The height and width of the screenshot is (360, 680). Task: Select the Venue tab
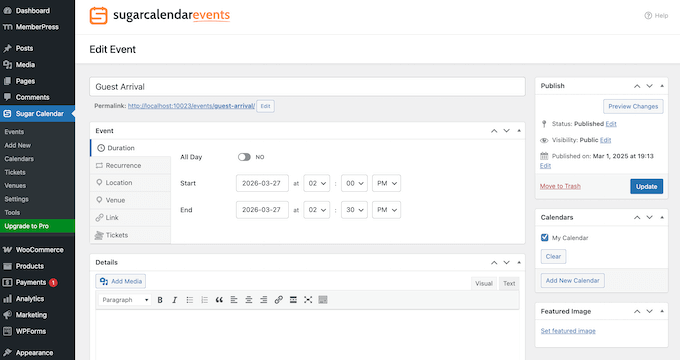click(x=131, y=200)
